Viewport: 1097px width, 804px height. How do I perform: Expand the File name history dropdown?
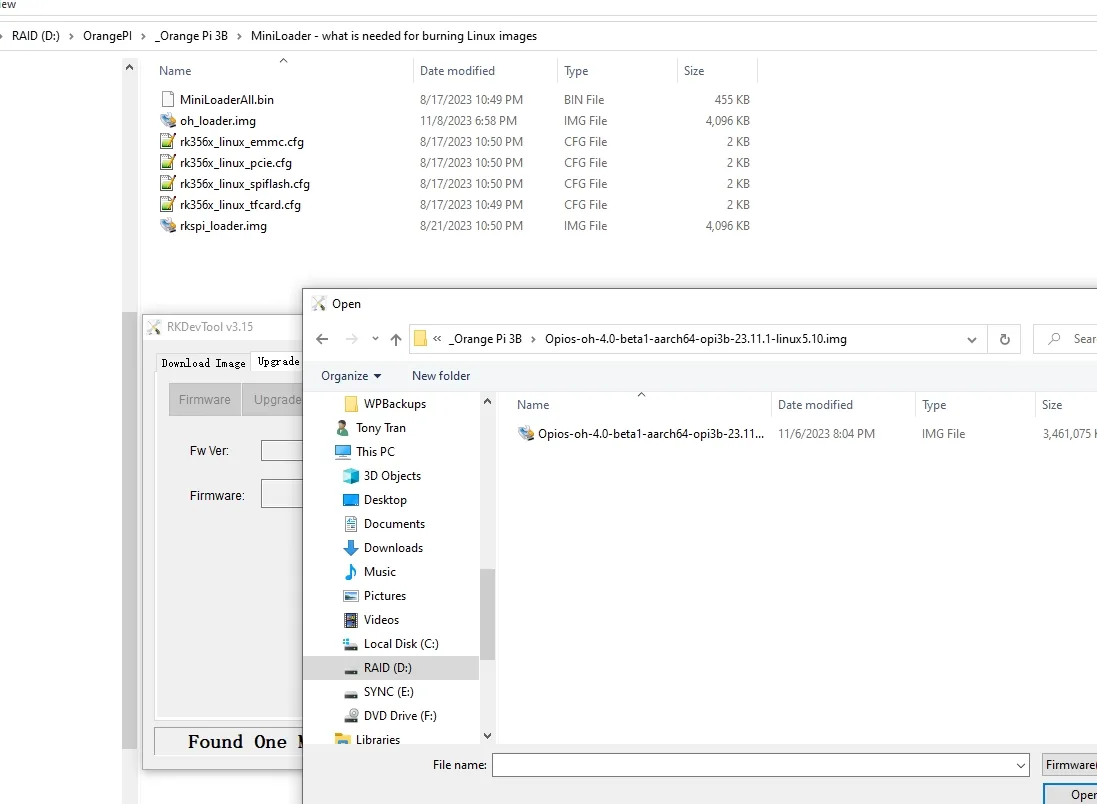tap(1021, 766)
